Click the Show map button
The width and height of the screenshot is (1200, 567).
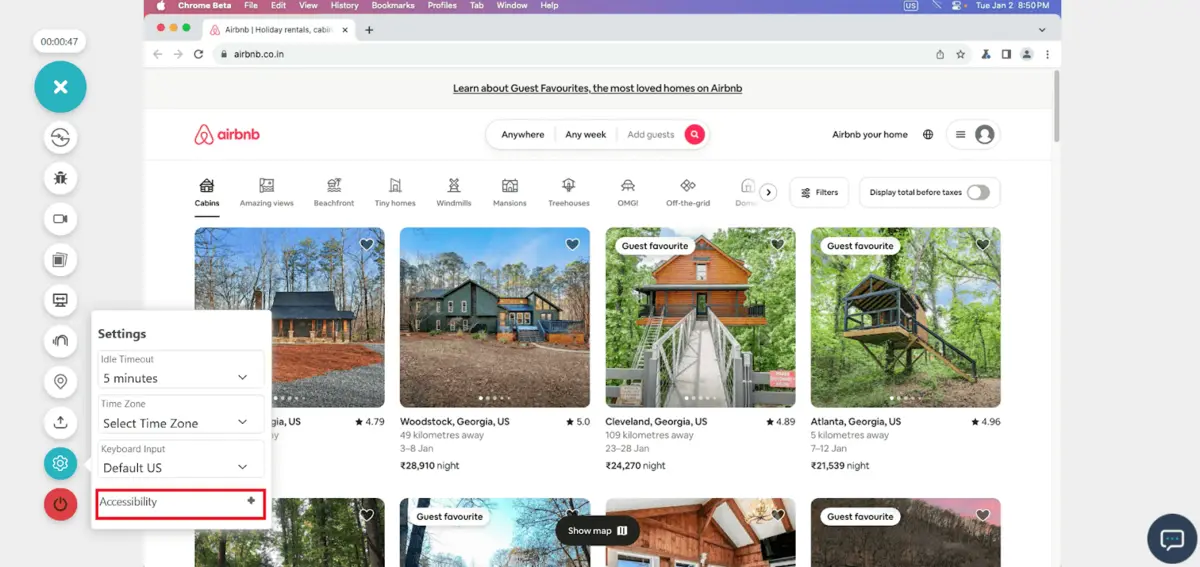coord(598,530)
